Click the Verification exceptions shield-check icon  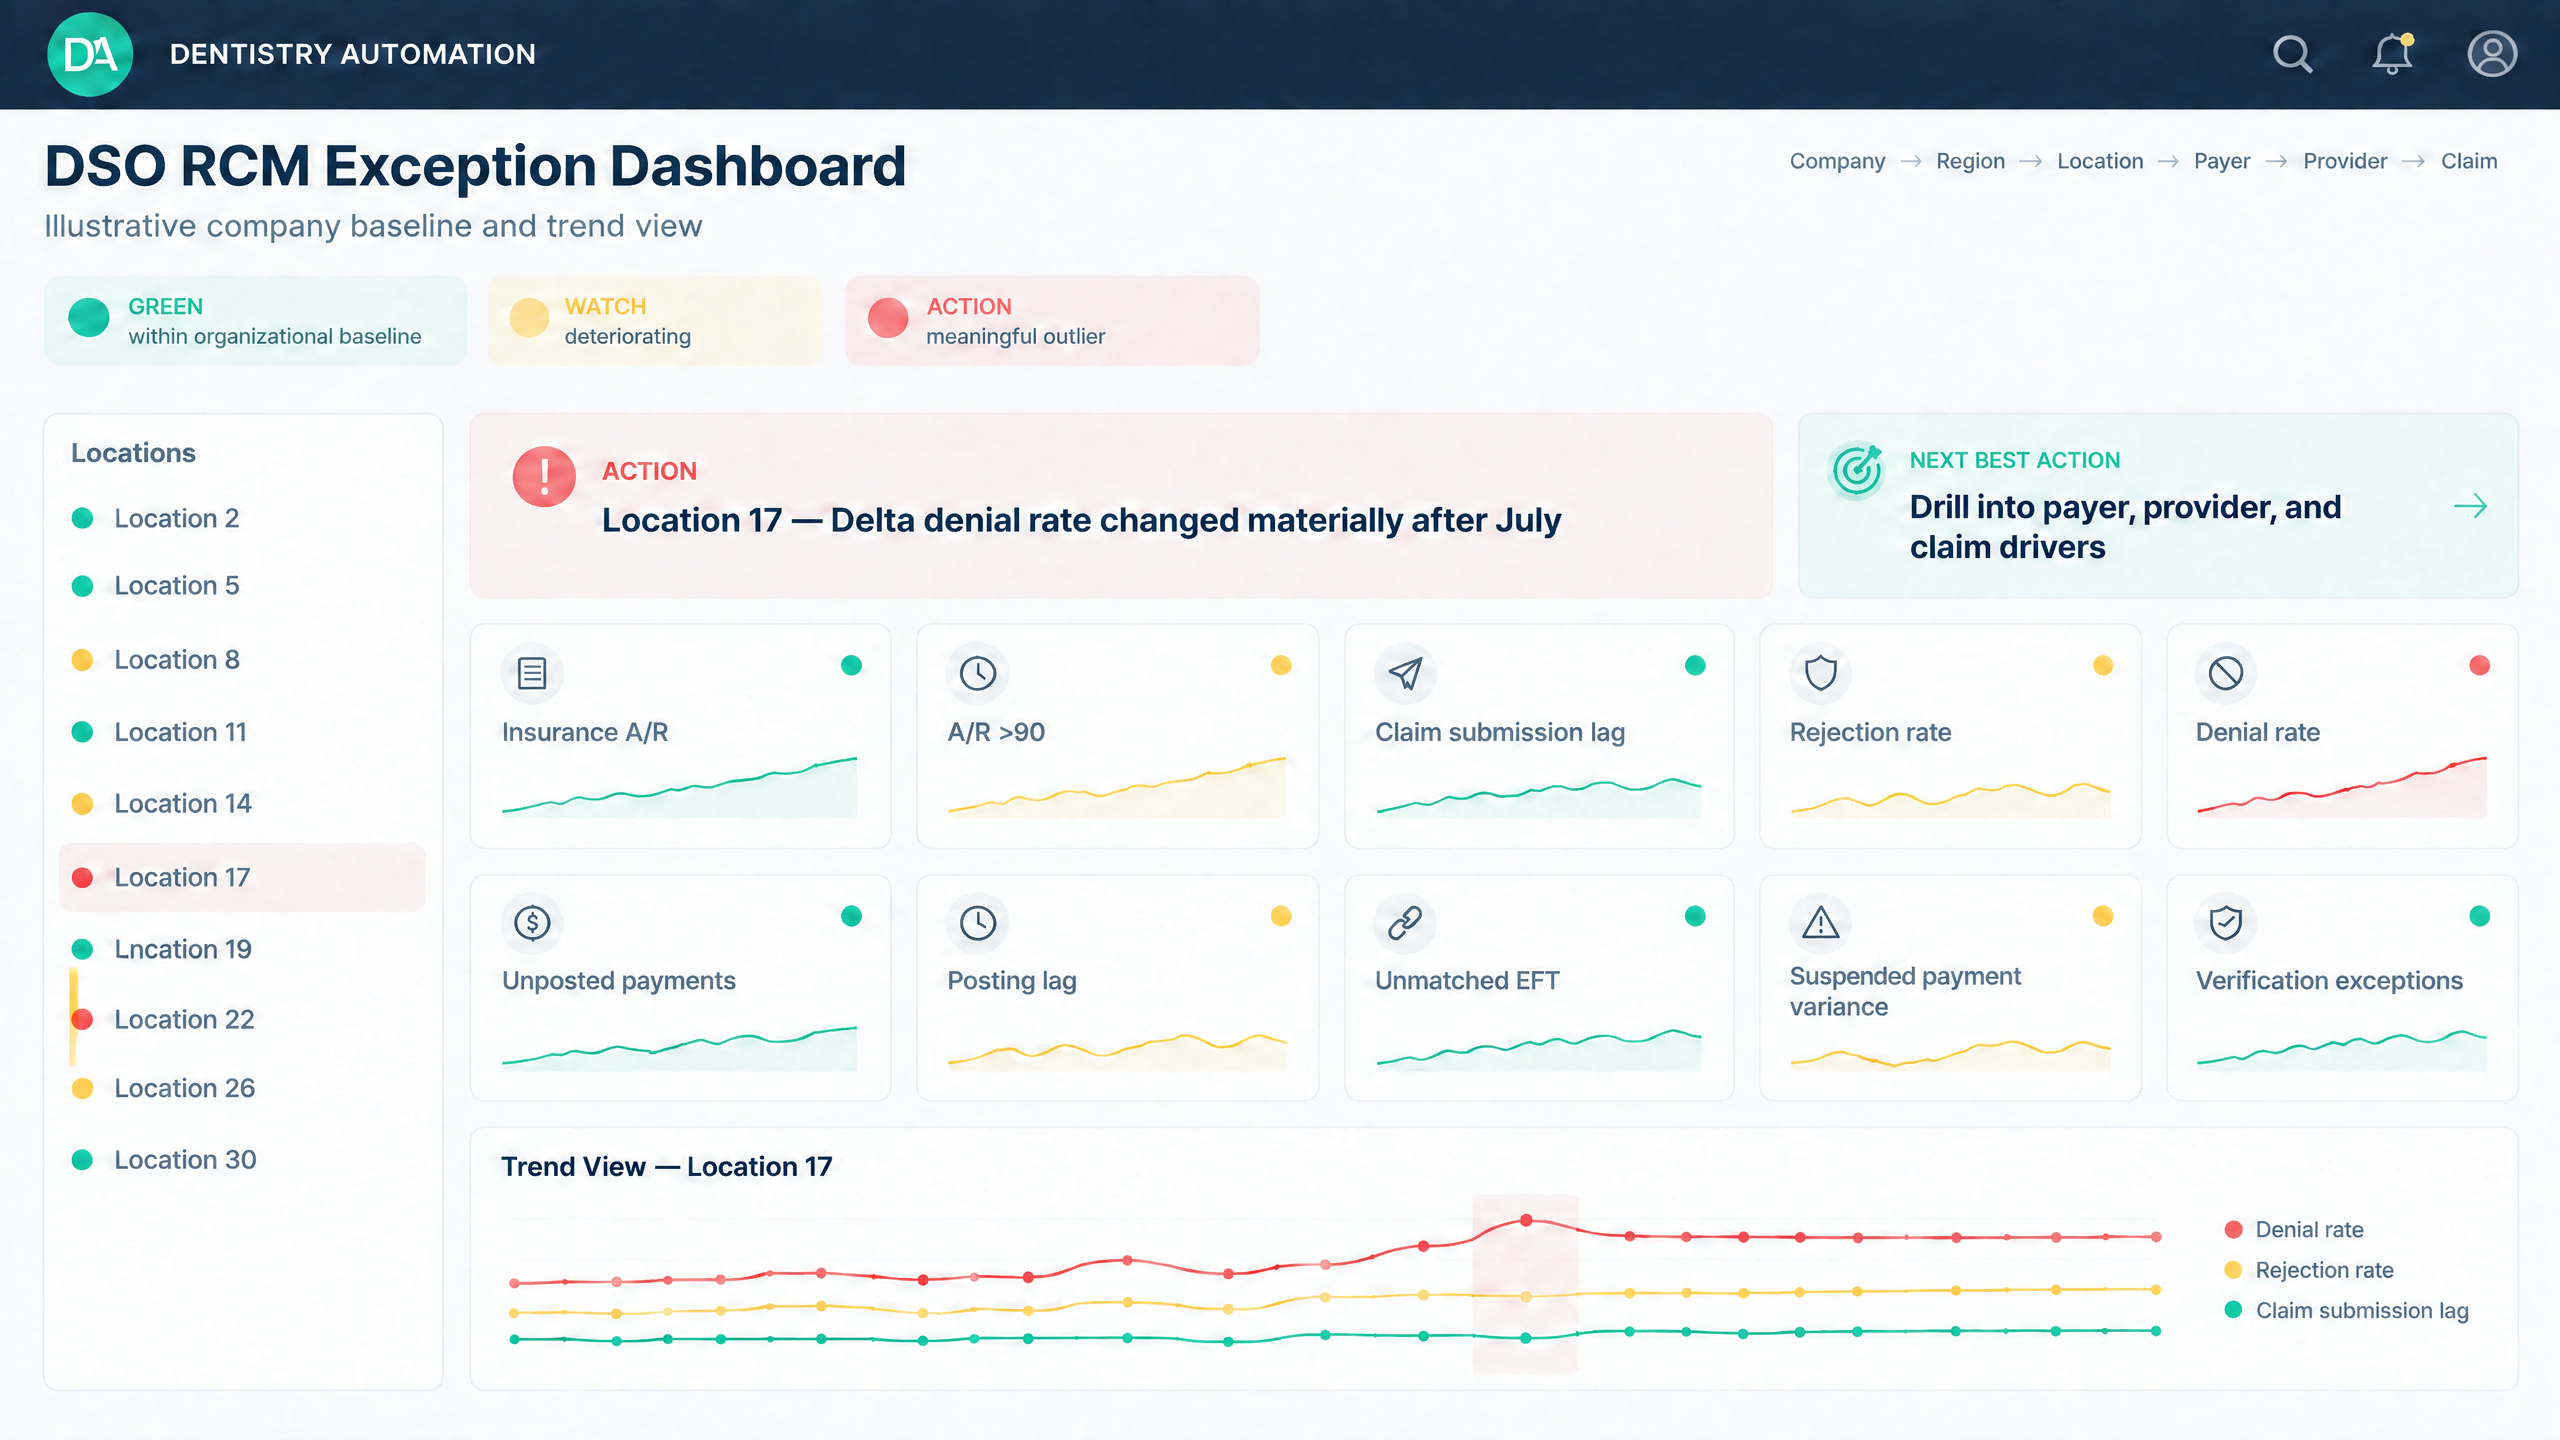2226,922
